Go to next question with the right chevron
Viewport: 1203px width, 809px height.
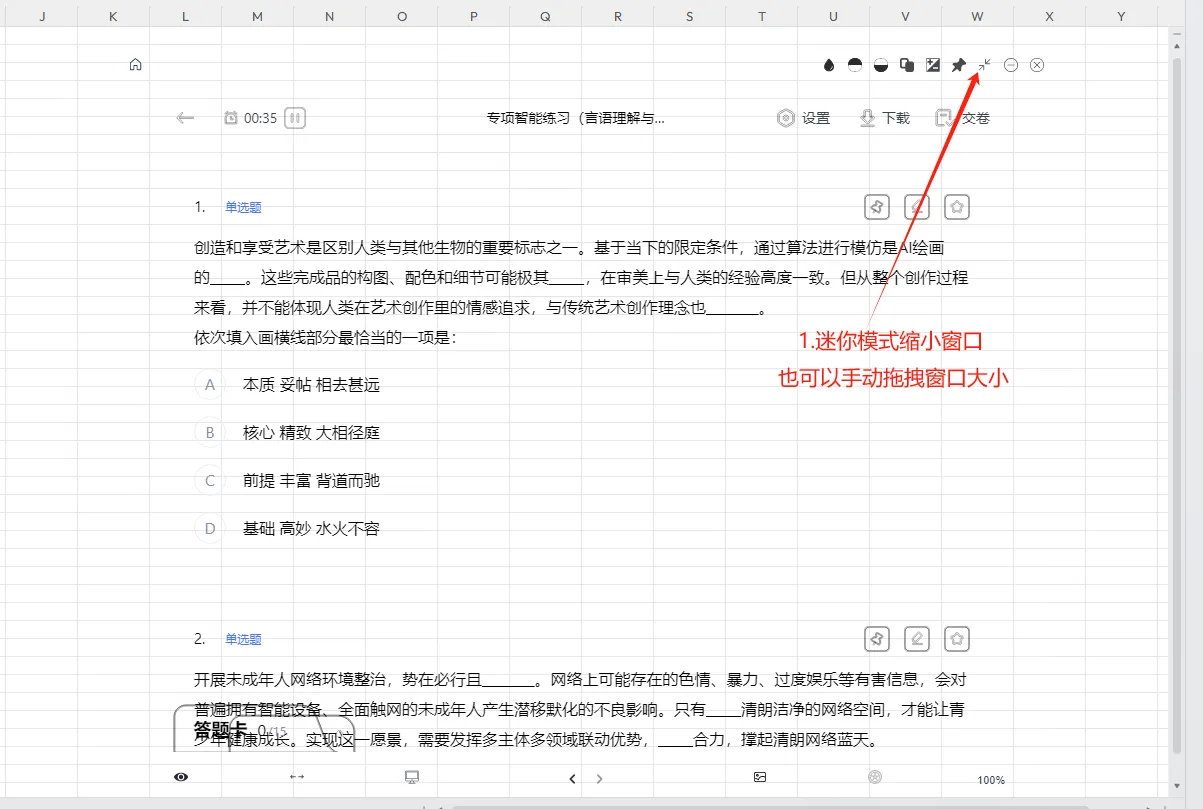600,777
